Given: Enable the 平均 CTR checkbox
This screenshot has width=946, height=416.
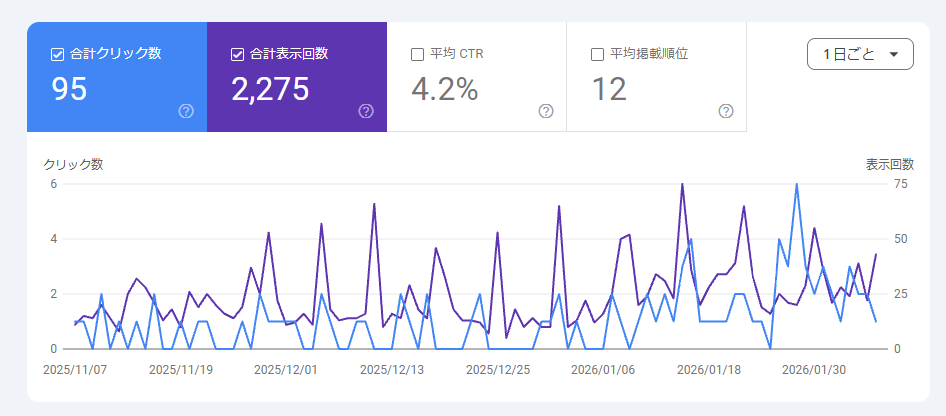Looking at the screenshot, I should [417, 54].
